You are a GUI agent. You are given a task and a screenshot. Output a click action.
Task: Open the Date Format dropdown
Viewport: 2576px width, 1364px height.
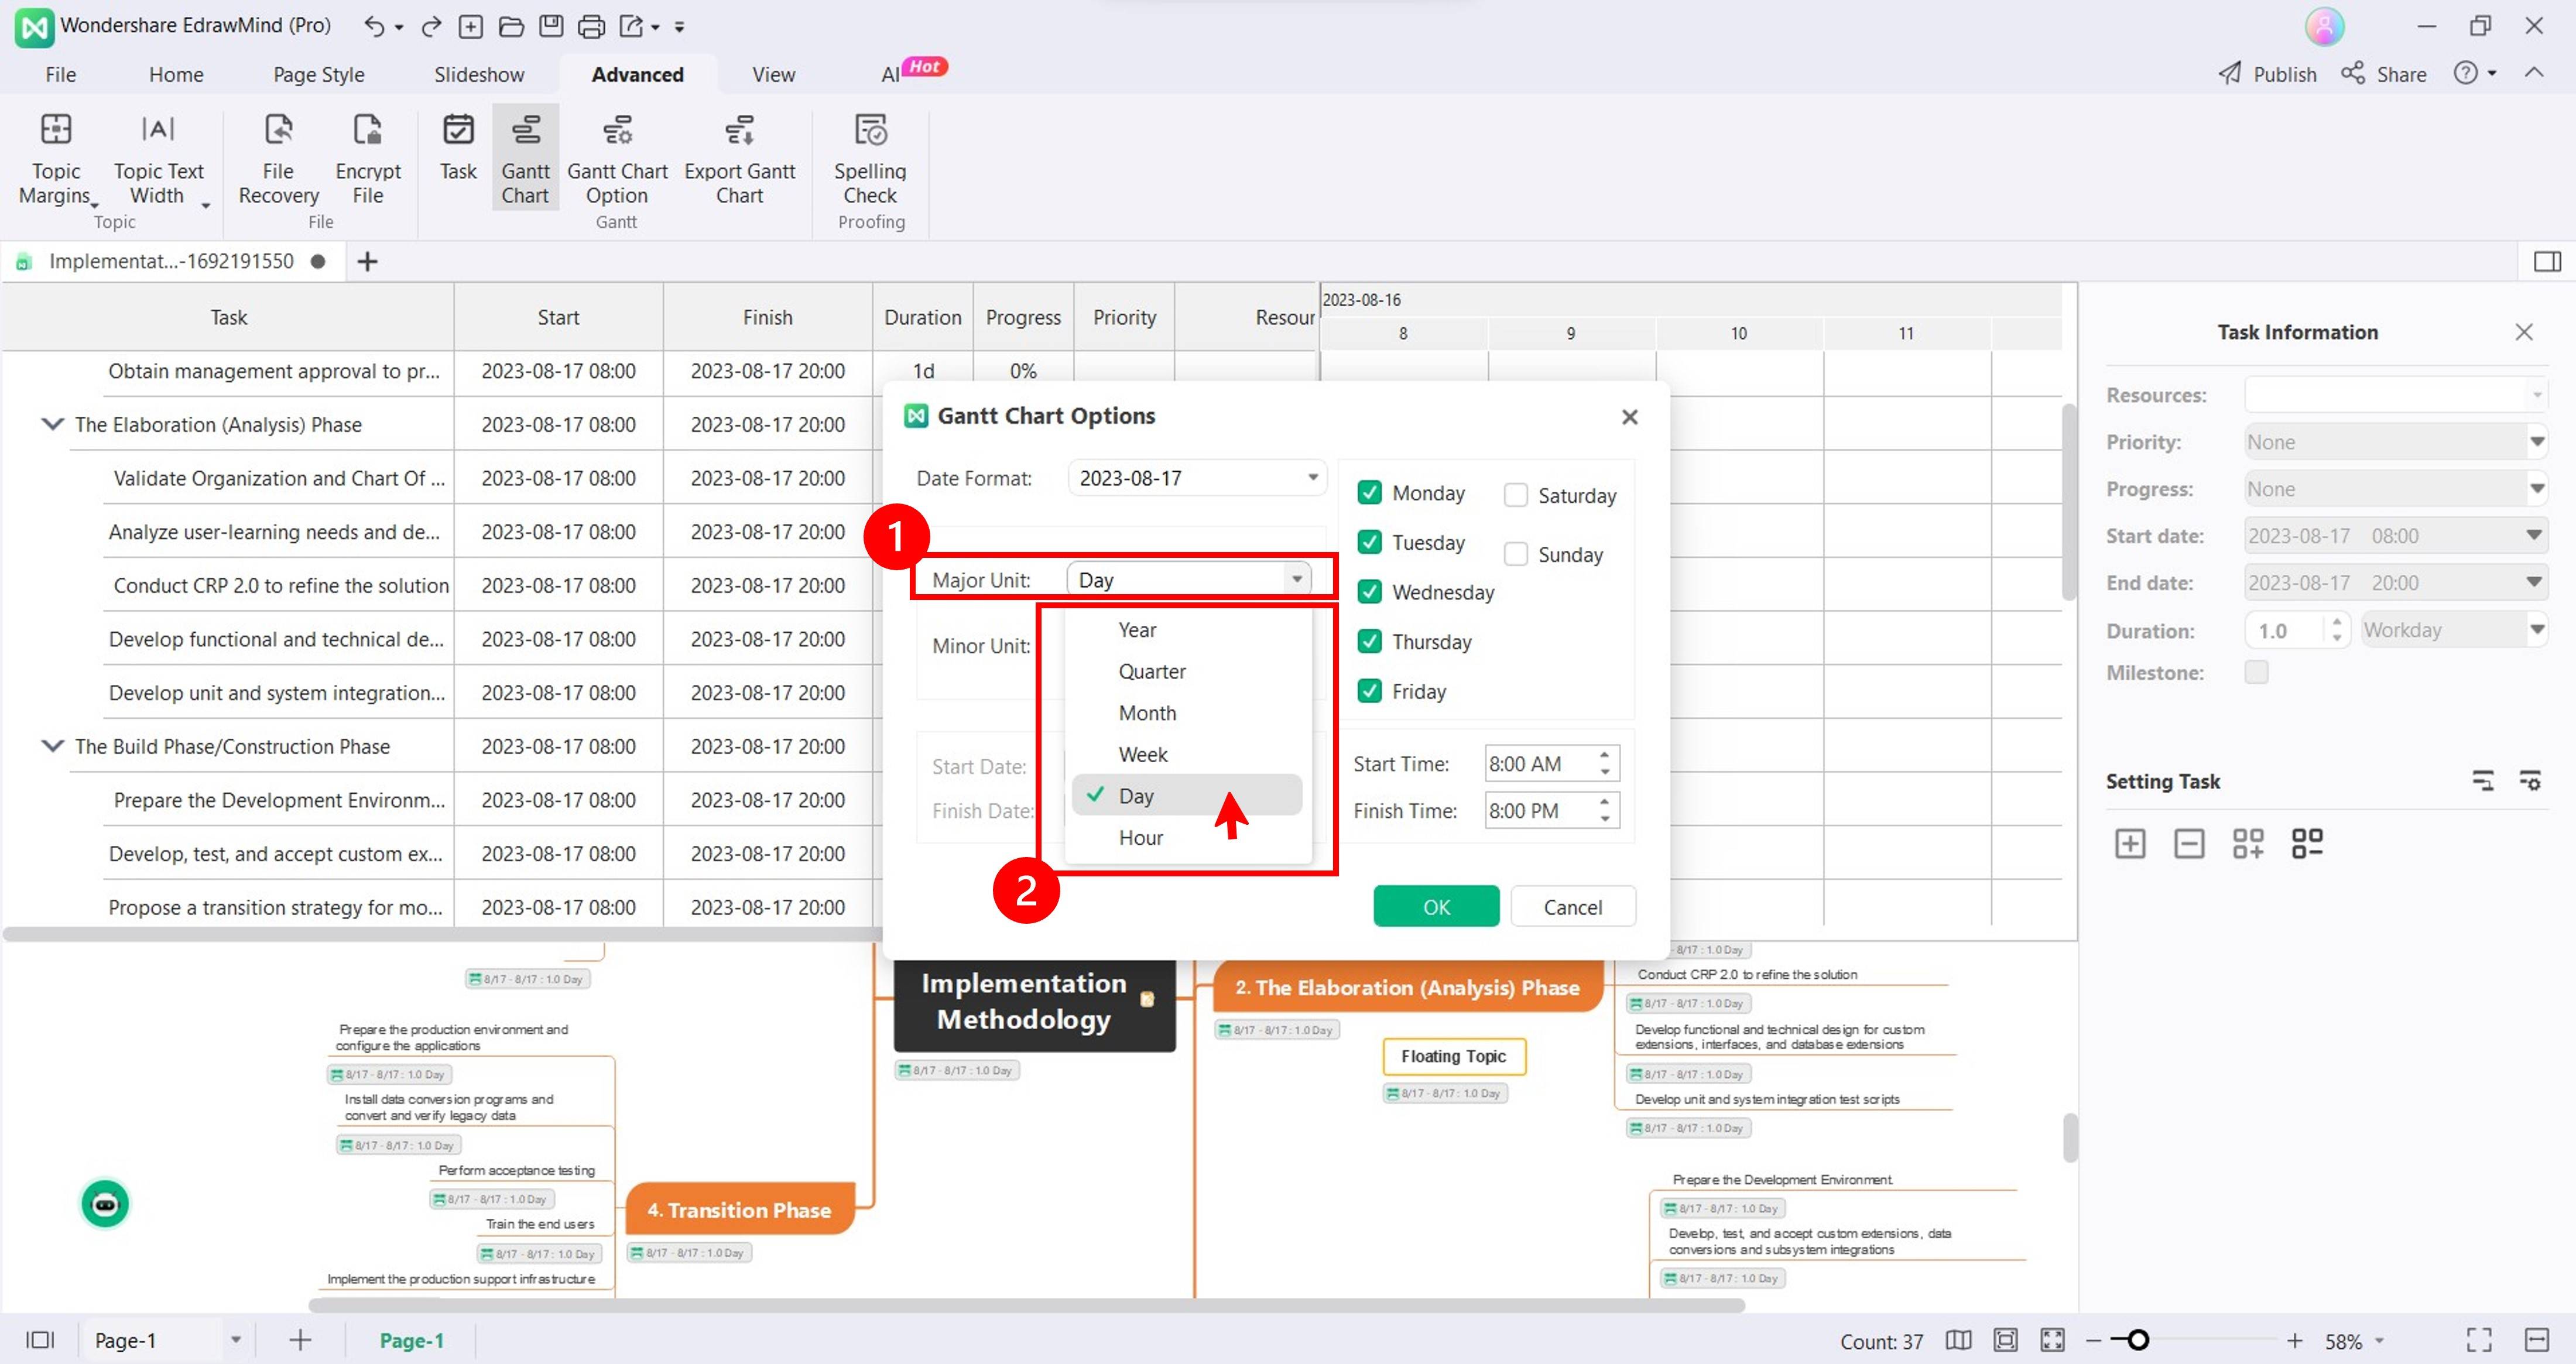coord(1196,478)
